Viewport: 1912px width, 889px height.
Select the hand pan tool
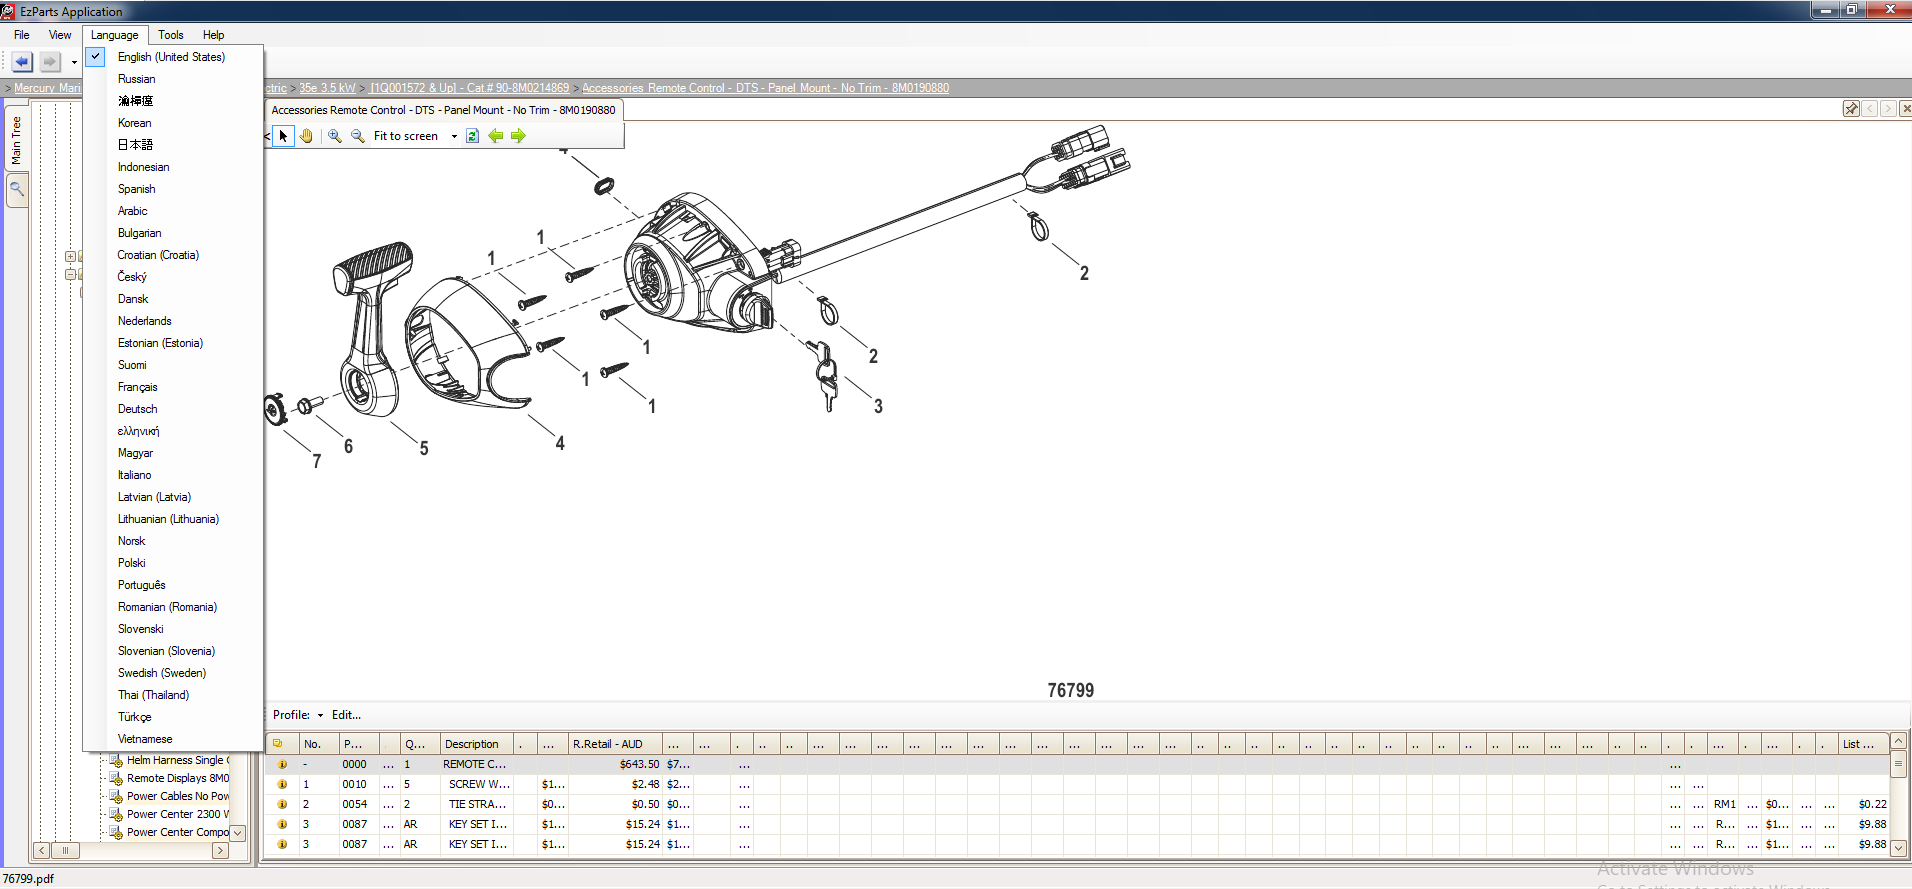pyautogui.click(x=307, y=136)
